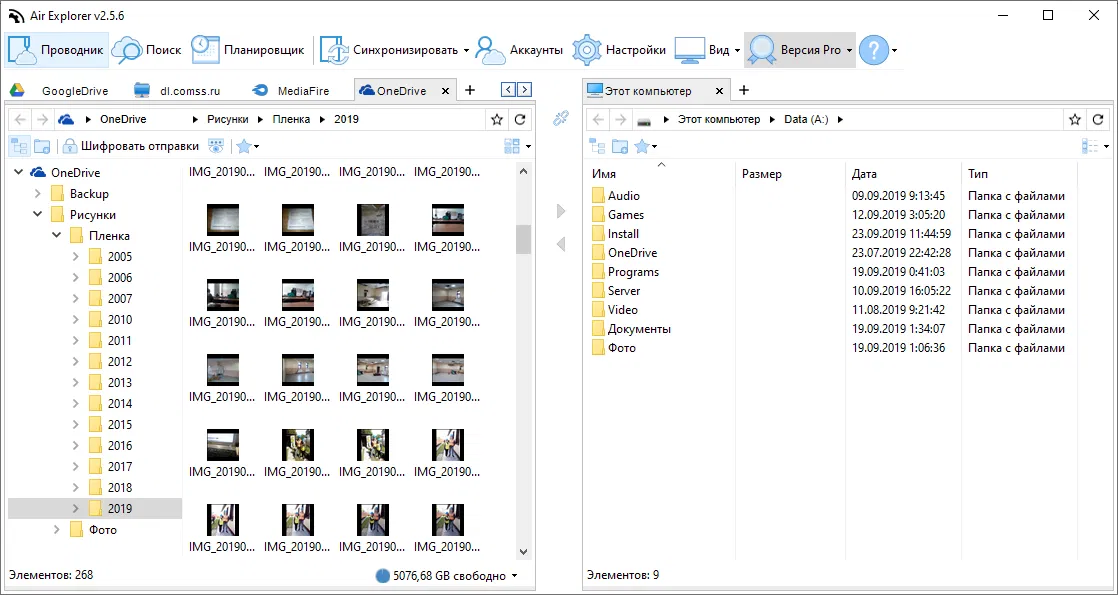Image resolution: width=1118 pixels, height=595 pixels.
Task: Open the Поиск search tool
Action: (x=148, y=50)
